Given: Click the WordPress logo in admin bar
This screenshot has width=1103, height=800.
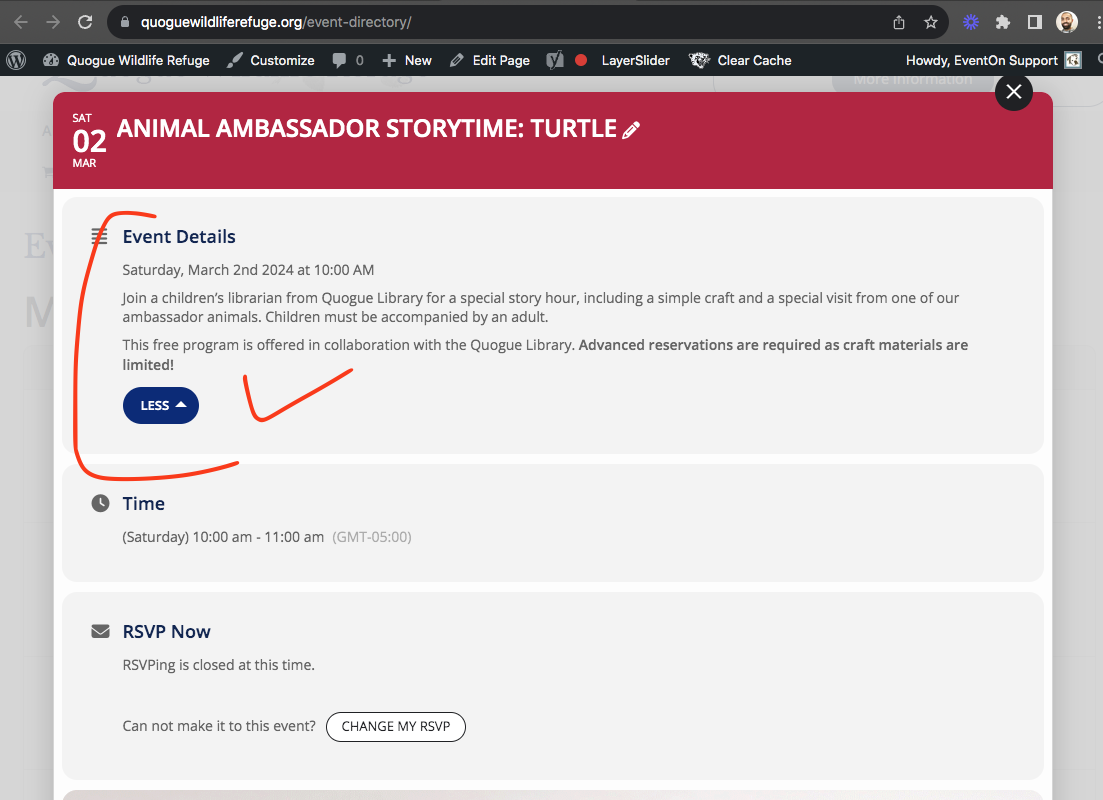Looking at the screenshot, I should click(x=15, y=61).
